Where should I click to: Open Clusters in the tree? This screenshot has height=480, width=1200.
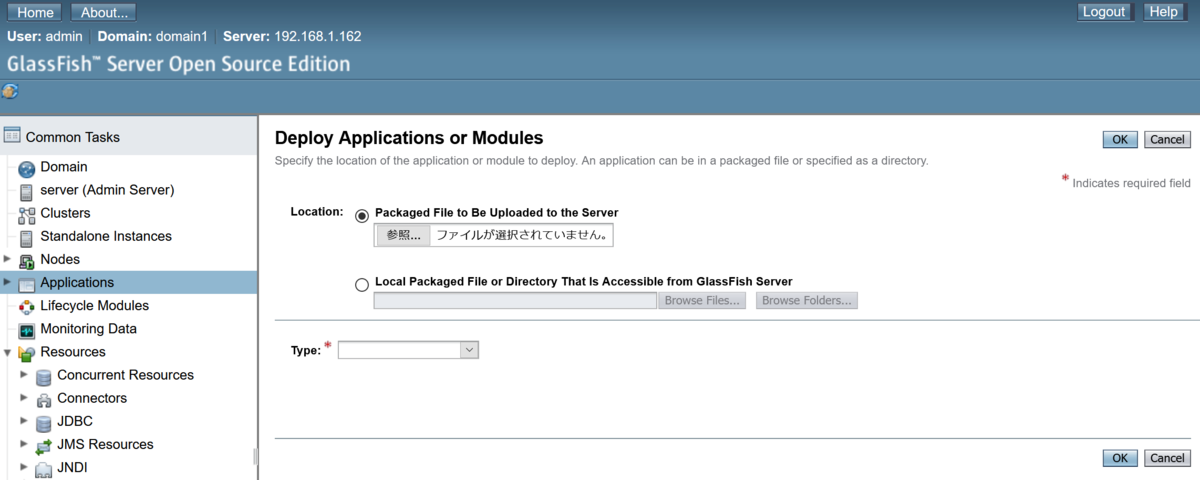pyautogui.click(x=65, y=213)
